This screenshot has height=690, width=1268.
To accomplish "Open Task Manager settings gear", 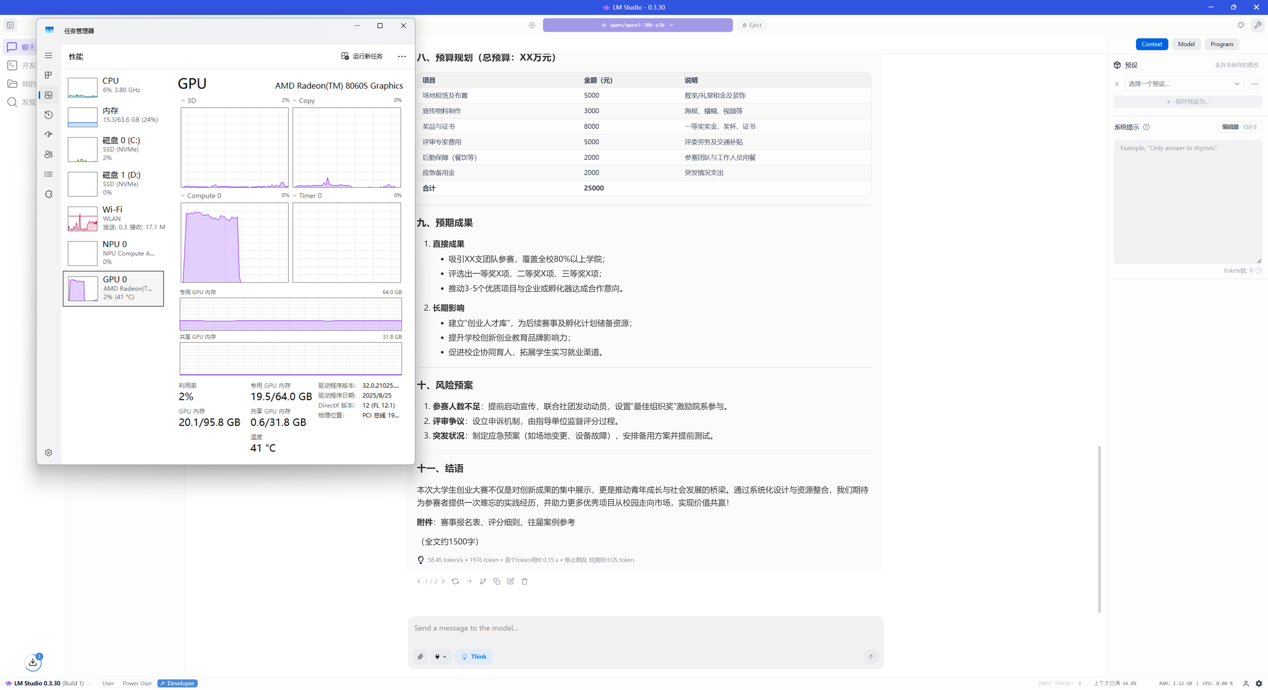I will coord(48,453).
